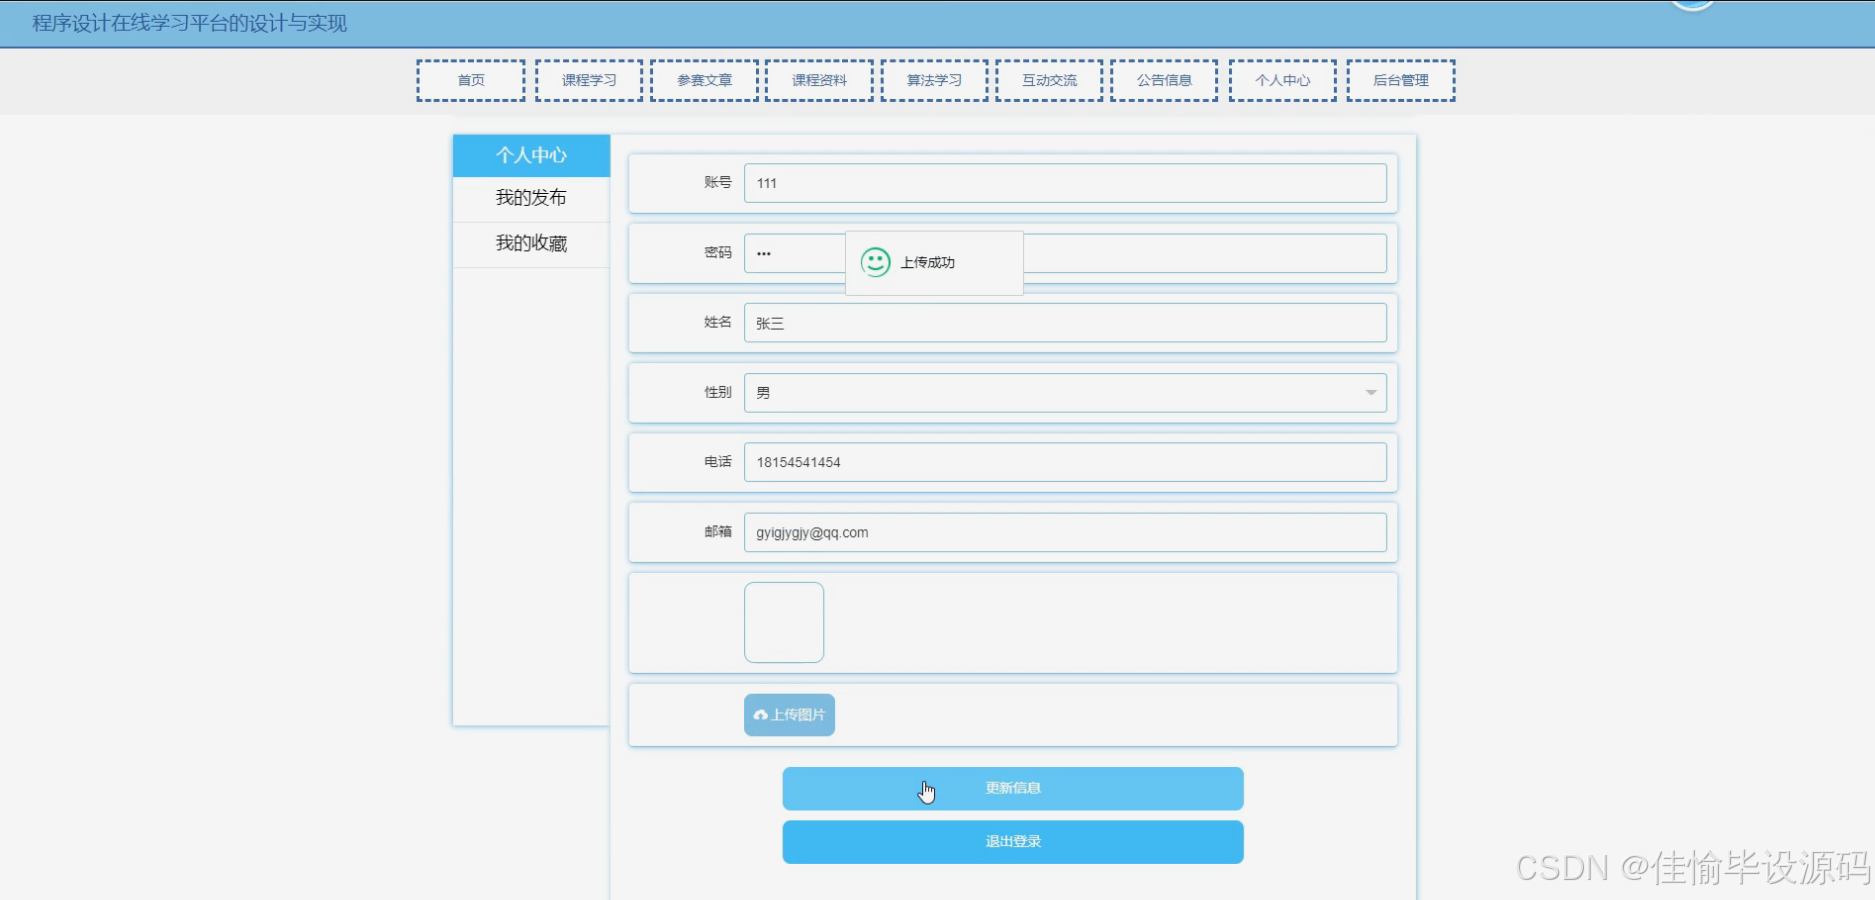Focus the 电话 field with 18154541454

click(1065, 462)
